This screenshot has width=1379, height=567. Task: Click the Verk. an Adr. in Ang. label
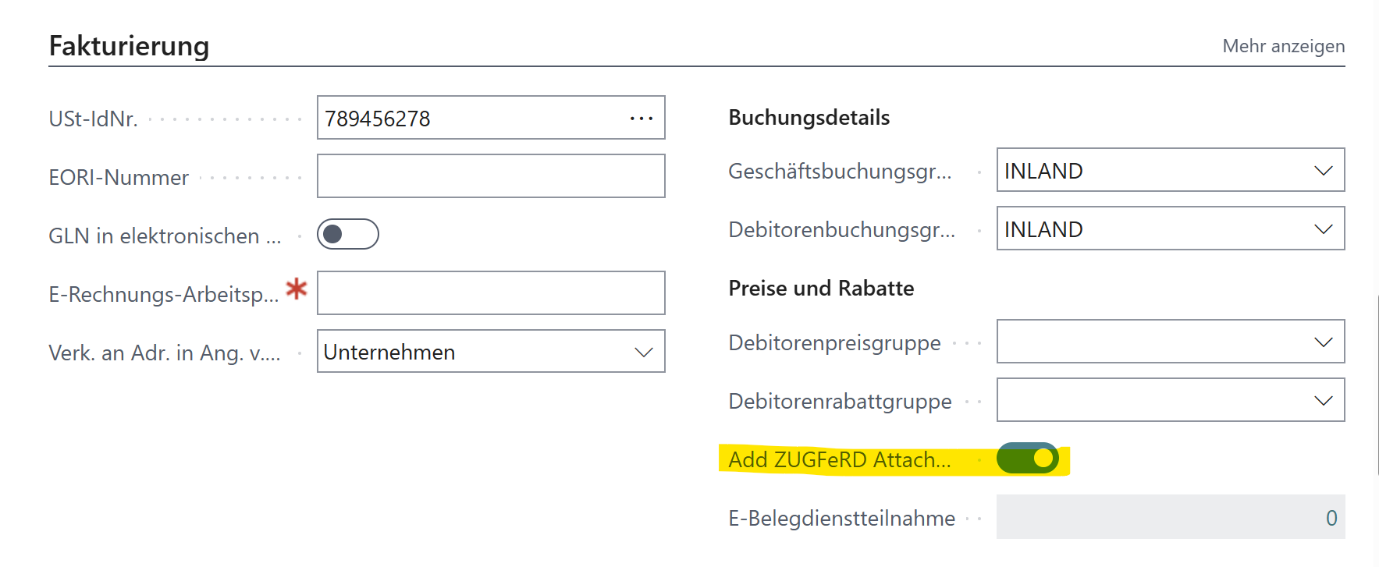(x=165, y=353)
